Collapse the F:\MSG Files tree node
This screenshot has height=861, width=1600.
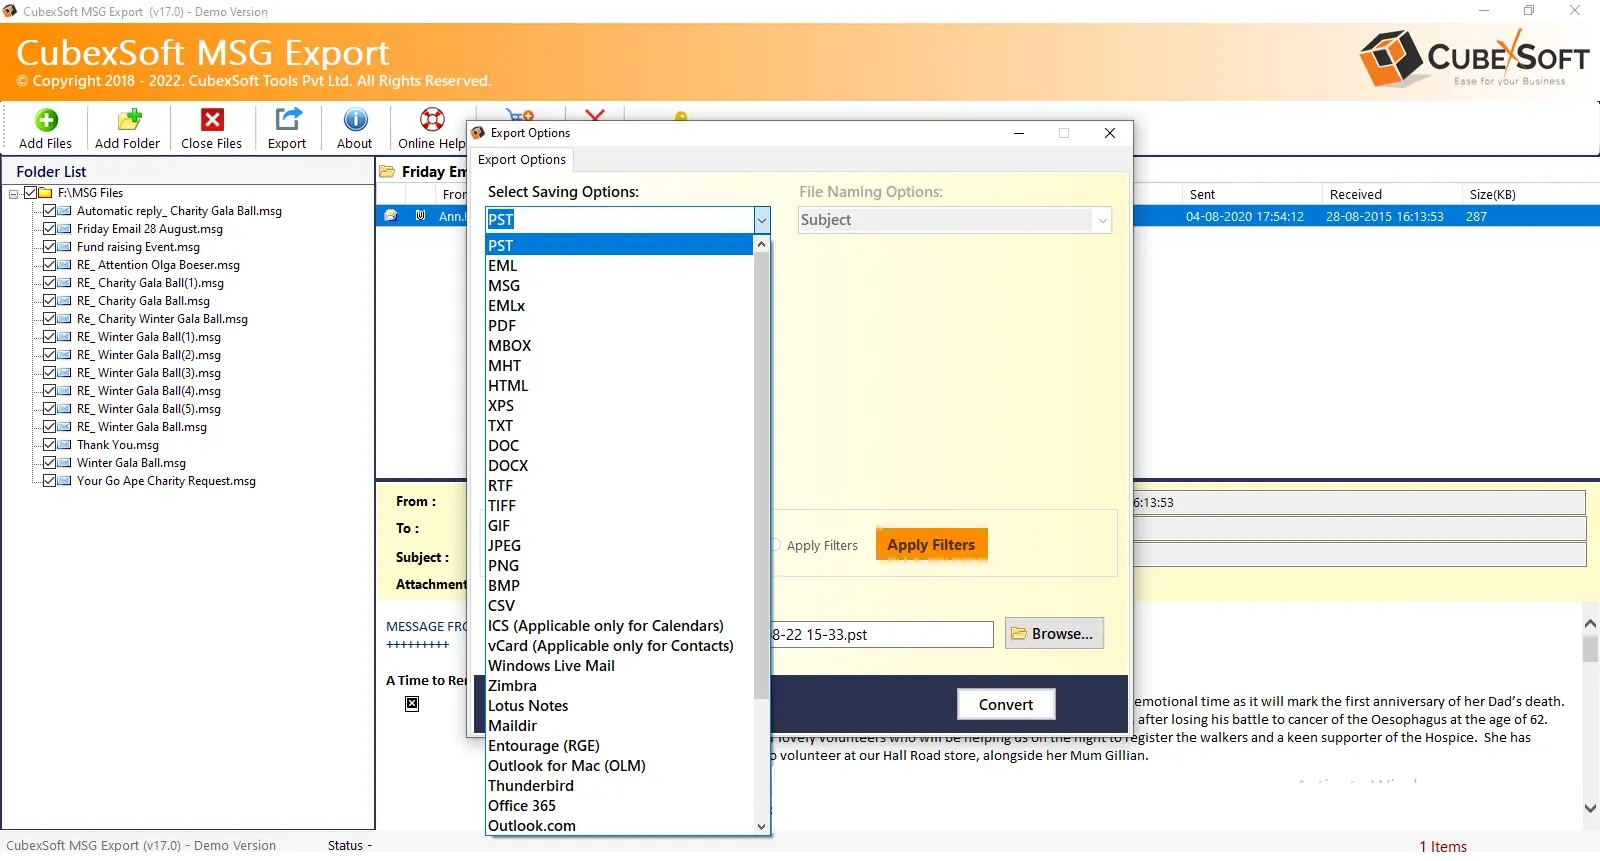pyautogui.click(x=14, y=194)
